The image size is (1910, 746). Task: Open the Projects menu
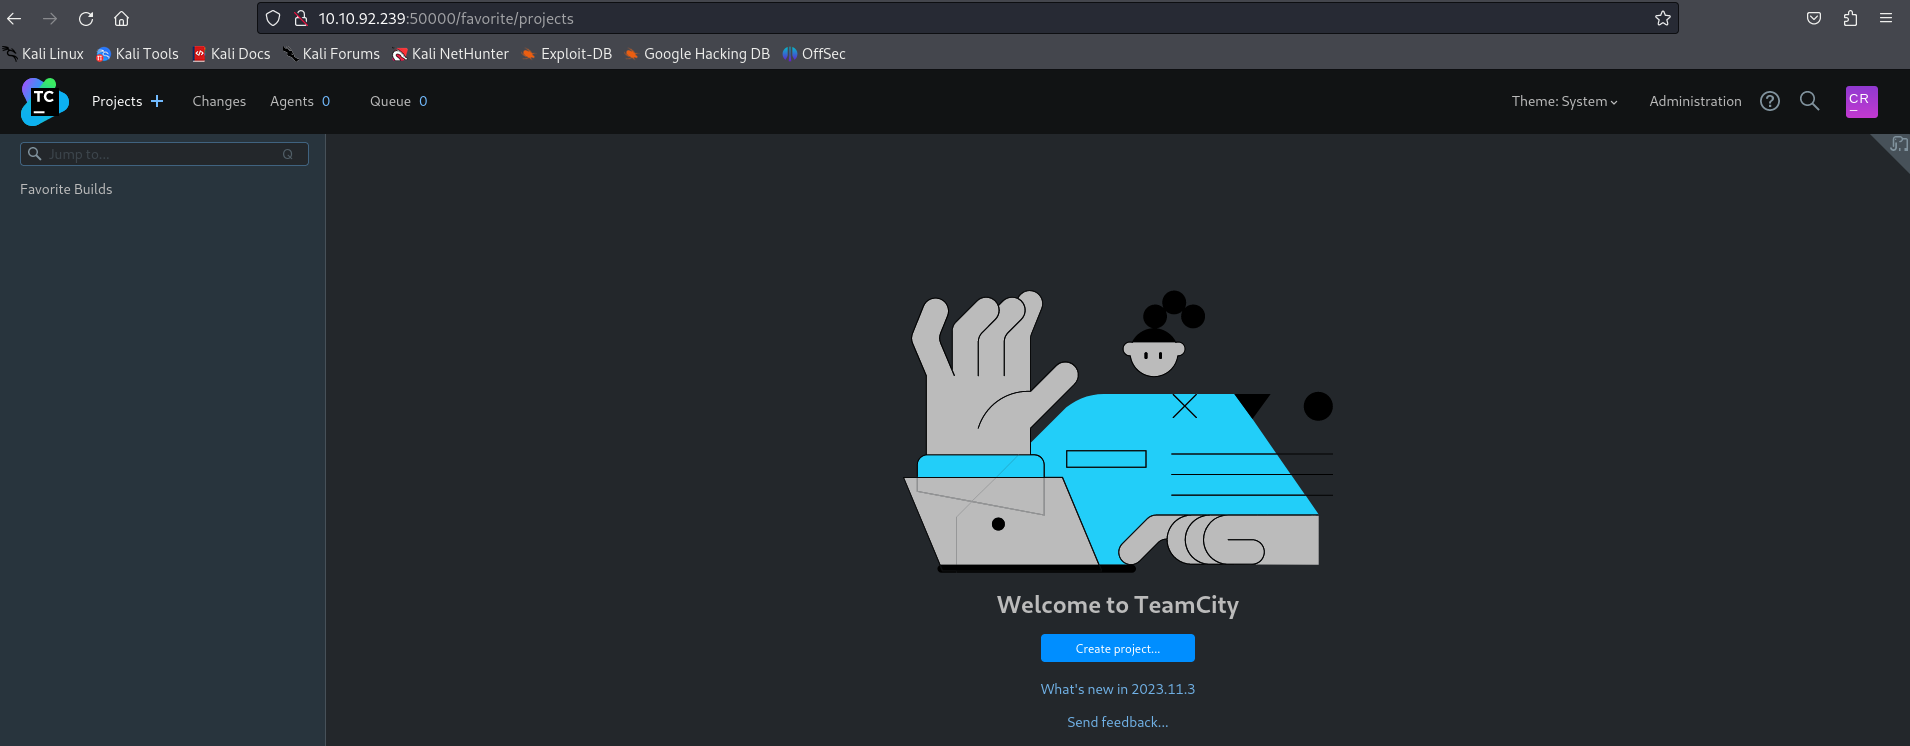(117, 101)
